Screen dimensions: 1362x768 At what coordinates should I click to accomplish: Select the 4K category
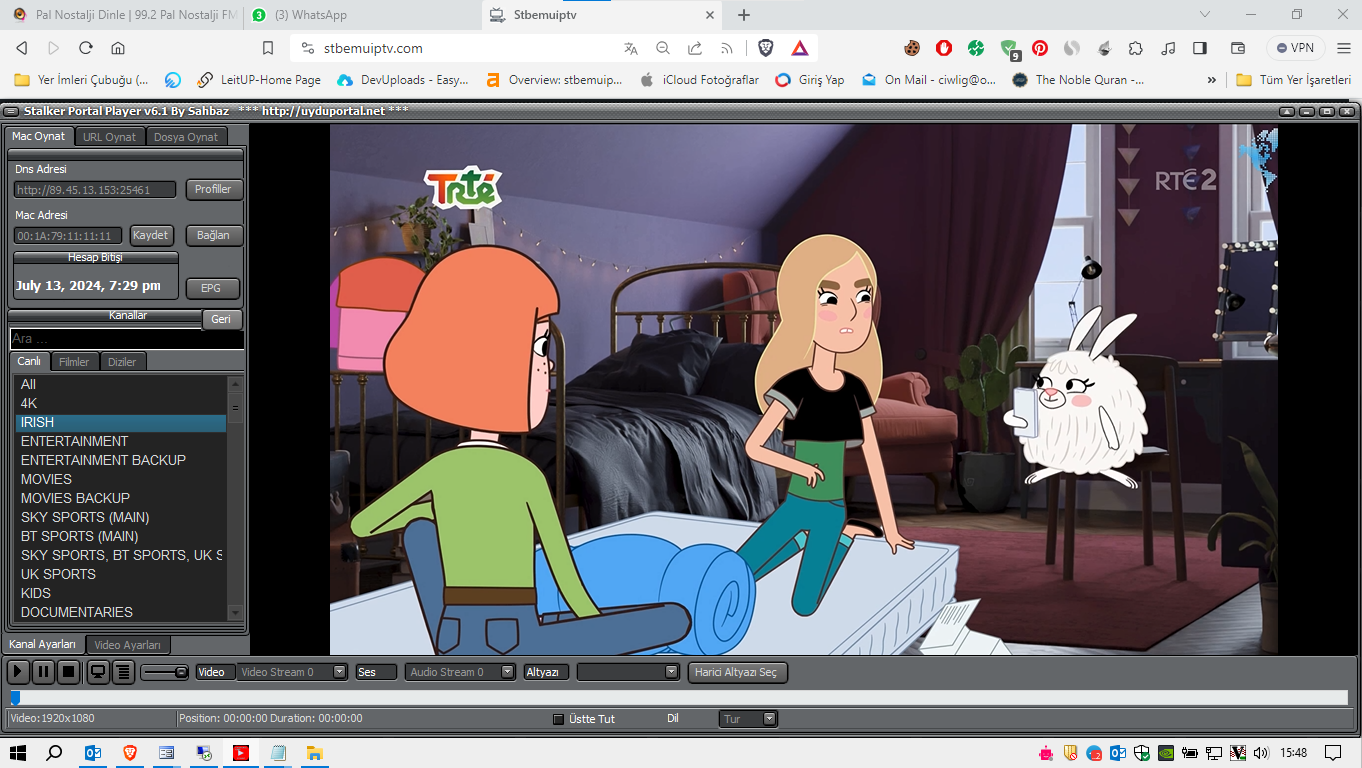tap(121, 403)
